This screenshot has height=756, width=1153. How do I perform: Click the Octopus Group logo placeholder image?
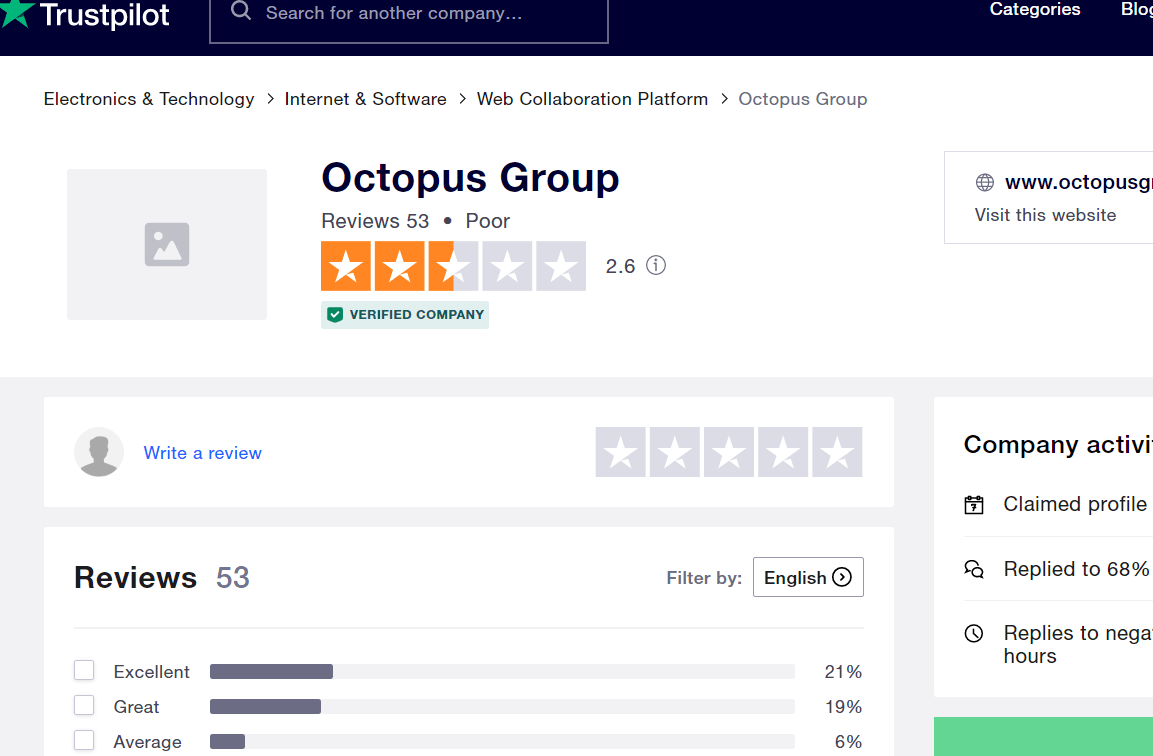pos(167,244)
